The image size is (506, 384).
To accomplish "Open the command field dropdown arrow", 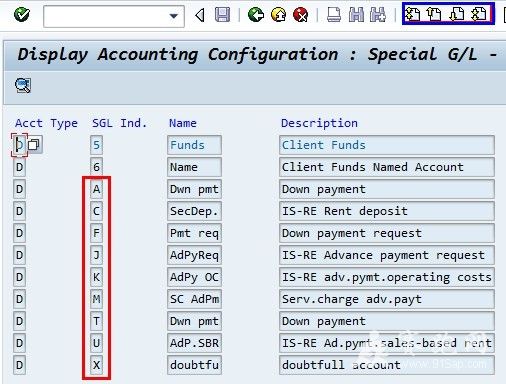I will (173, 16).
